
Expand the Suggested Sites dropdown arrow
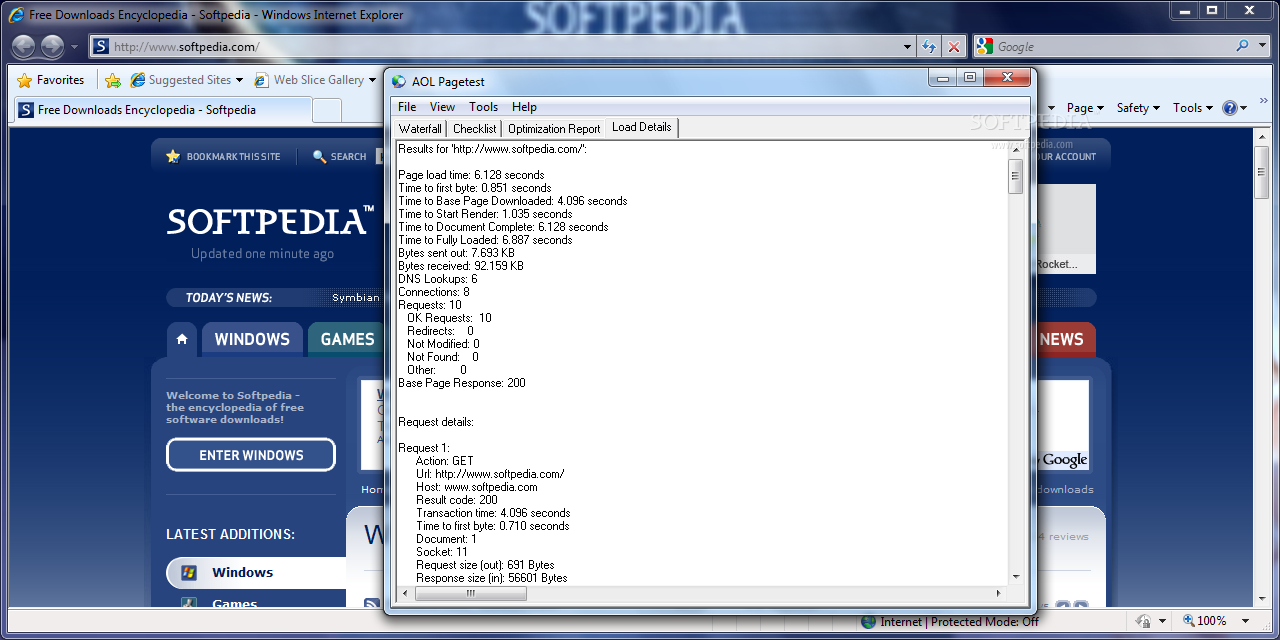pos(239,80)
